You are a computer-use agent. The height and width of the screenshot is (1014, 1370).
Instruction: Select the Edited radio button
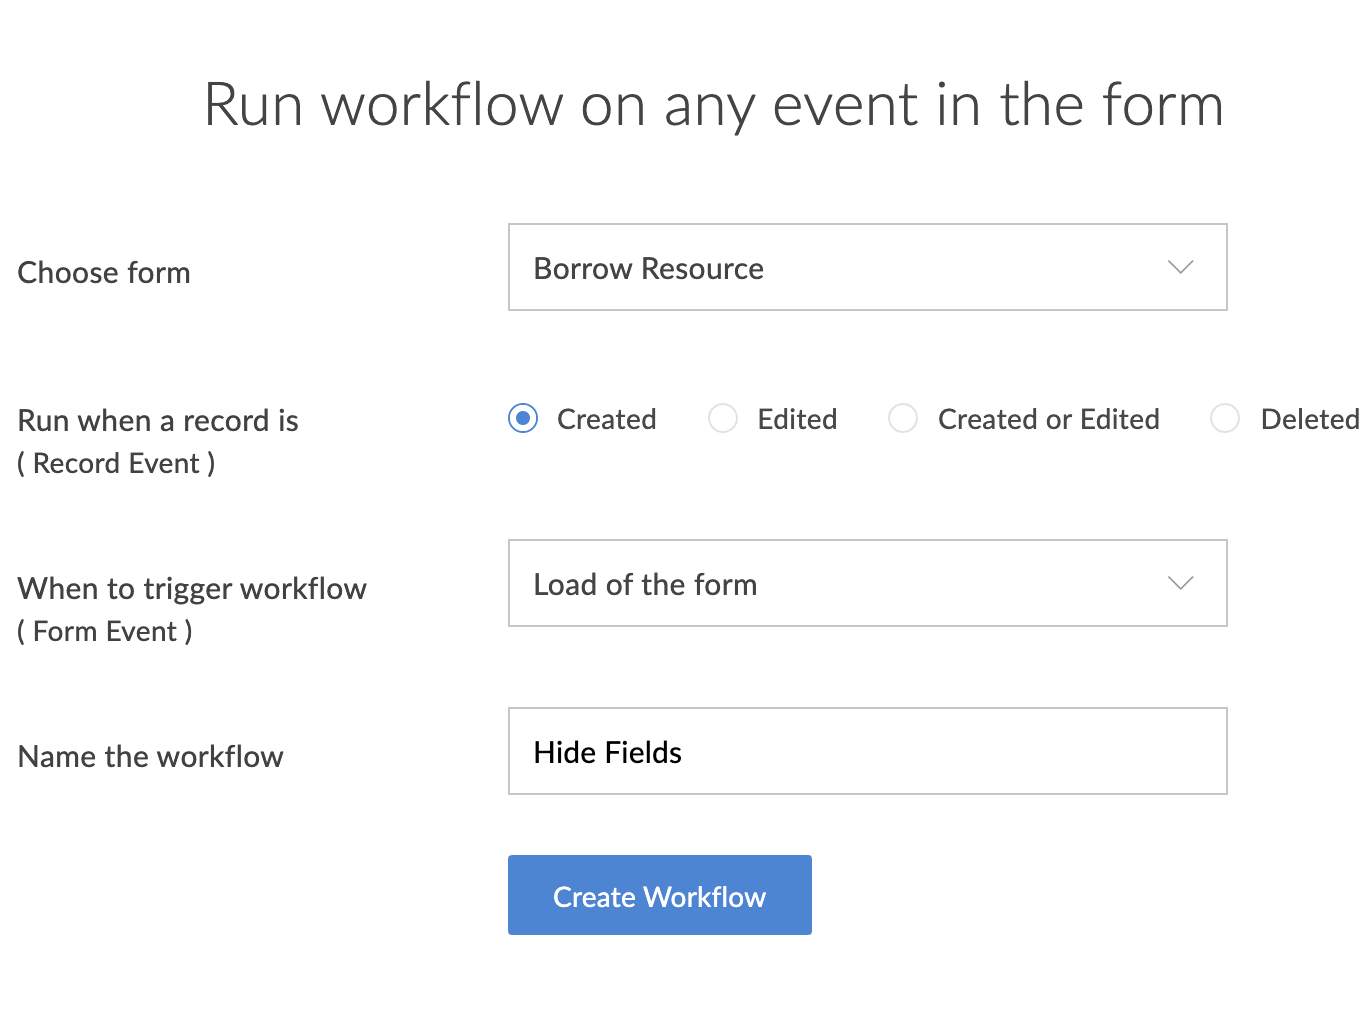tap(723, 418)
